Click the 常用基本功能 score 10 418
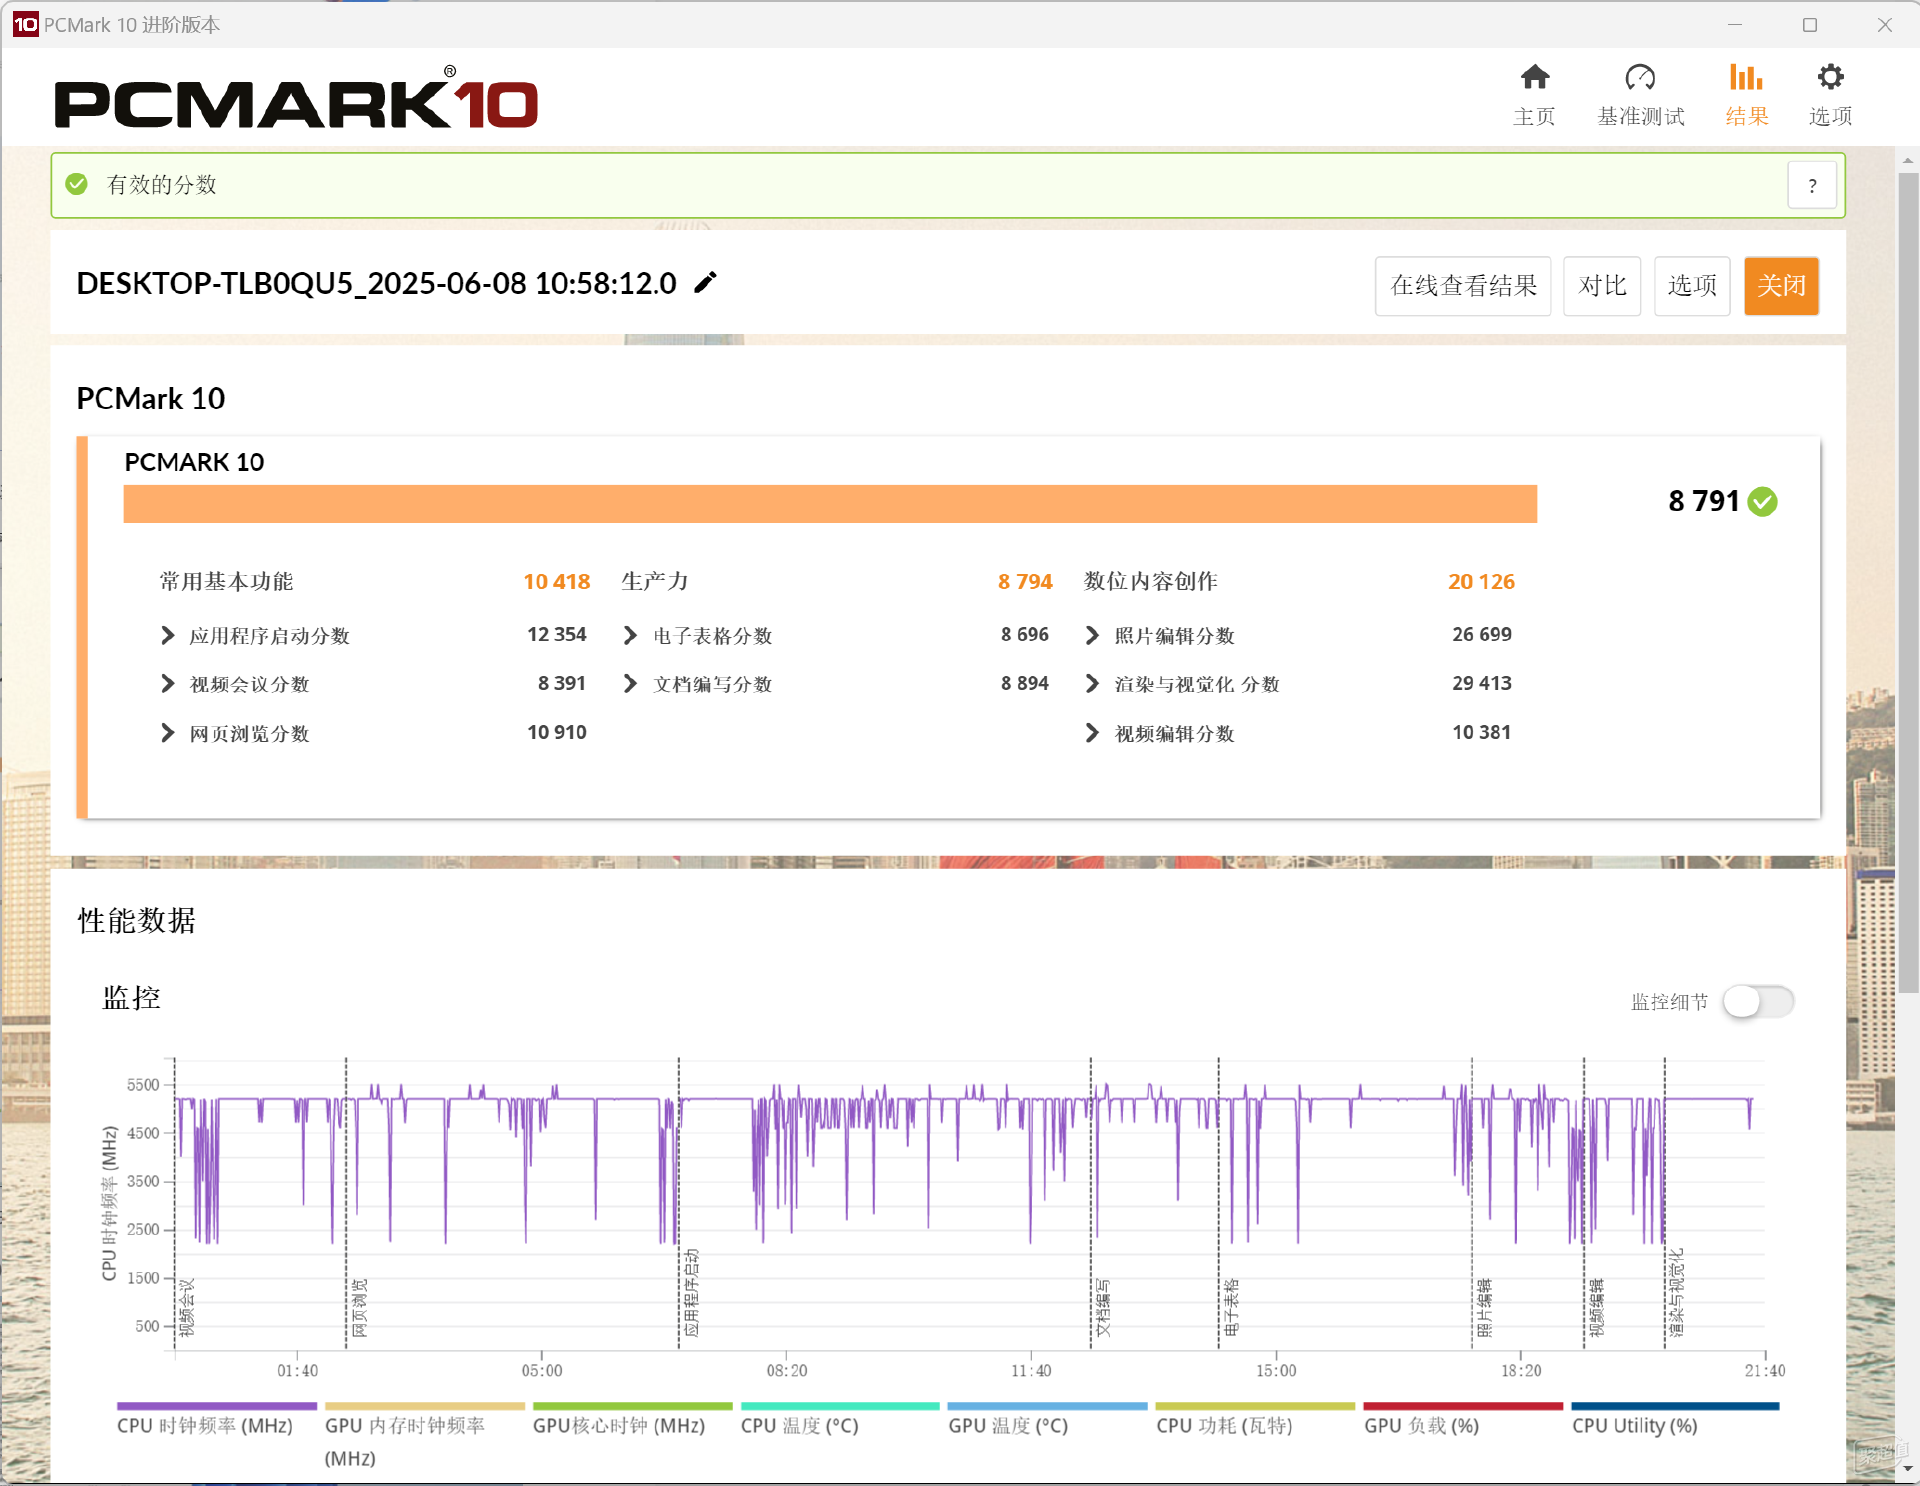This screenshot has width=1920, height=1486. click(557, 582)
